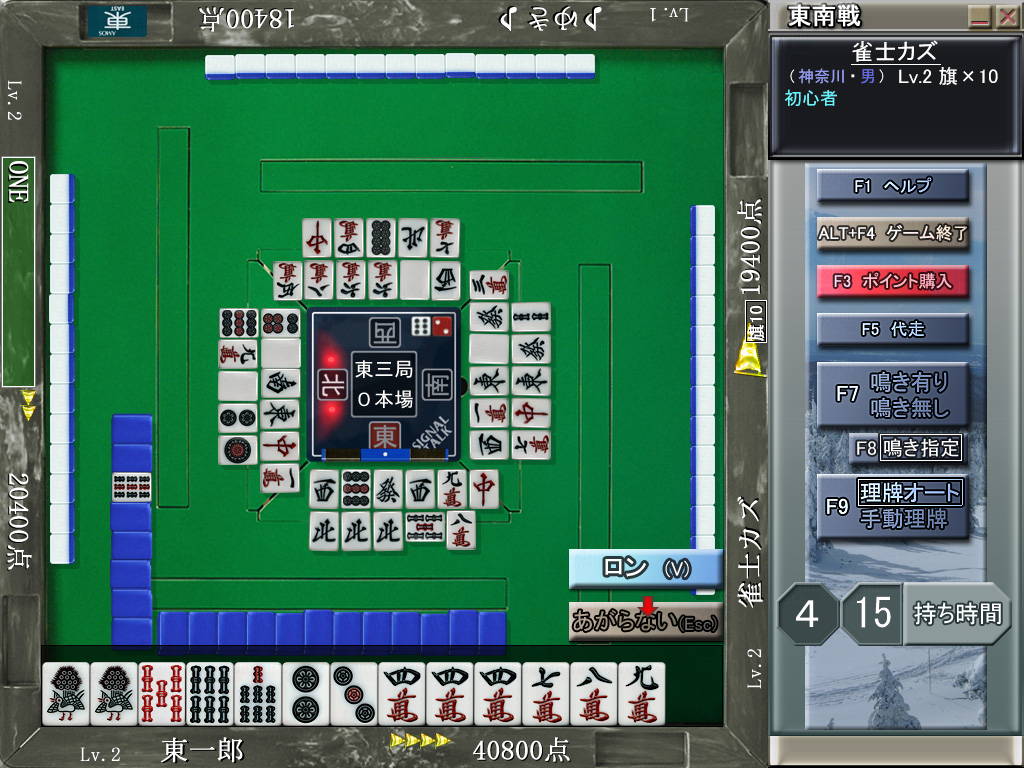The image size is (1024, 768).
Task: Decline the win with あがらない
Action: click(x=645, y=622)
